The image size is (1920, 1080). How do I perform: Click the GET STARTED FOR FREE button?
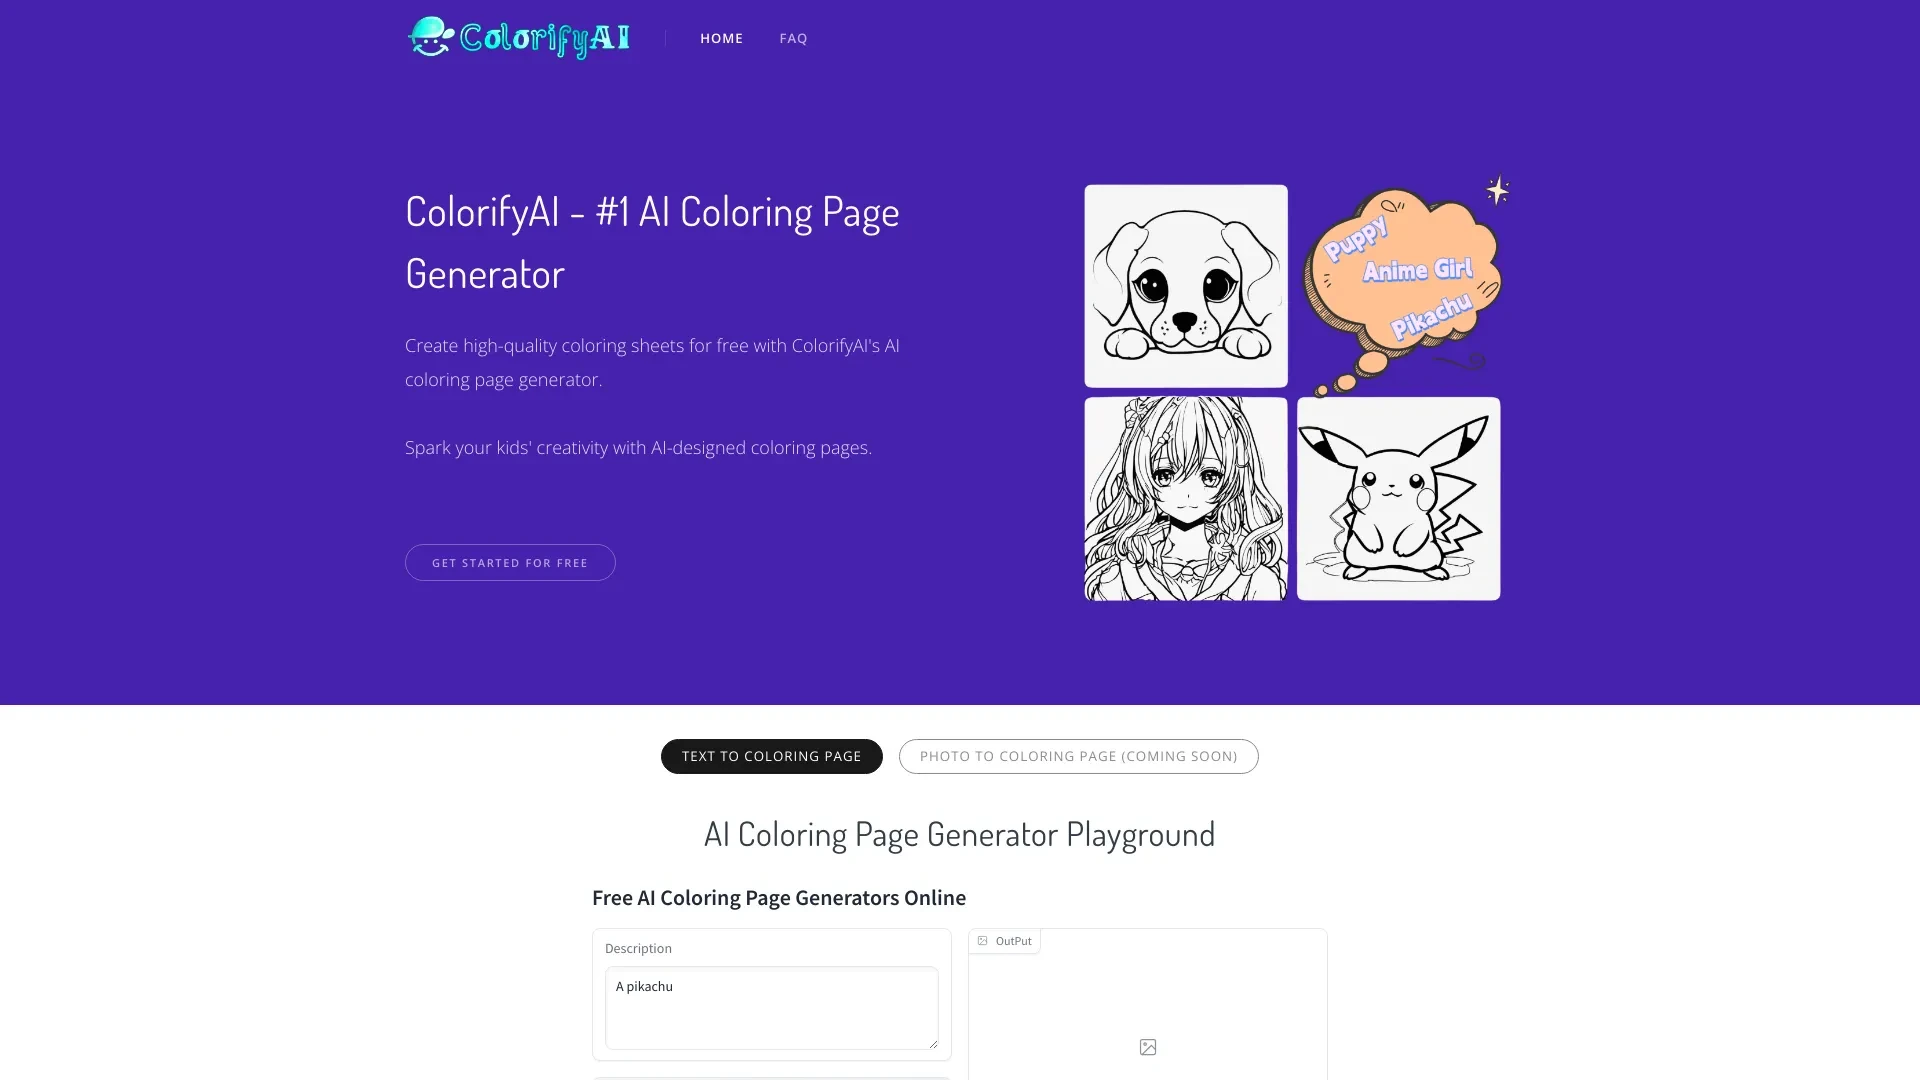click(x=509, y=562)
